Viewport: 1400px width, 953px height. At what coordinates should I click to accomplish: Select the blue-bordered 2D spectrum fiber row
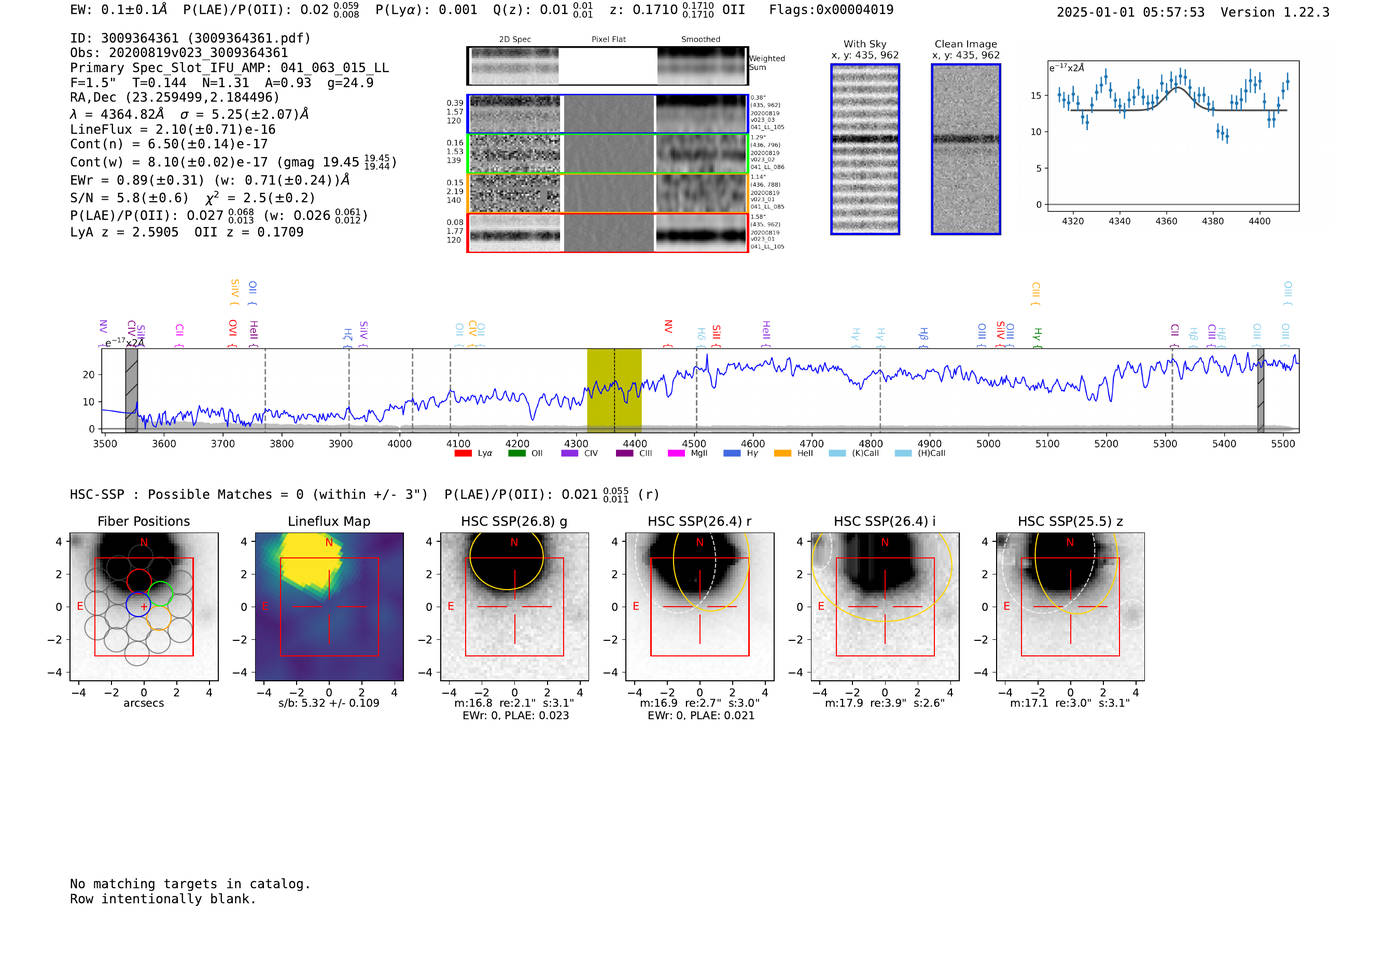607,114
